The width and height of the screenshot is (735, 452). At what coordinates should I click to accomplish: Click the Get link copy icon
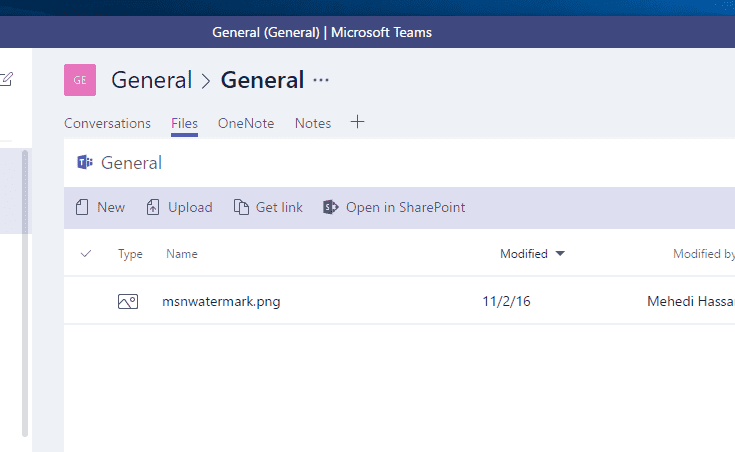[241, 207]
